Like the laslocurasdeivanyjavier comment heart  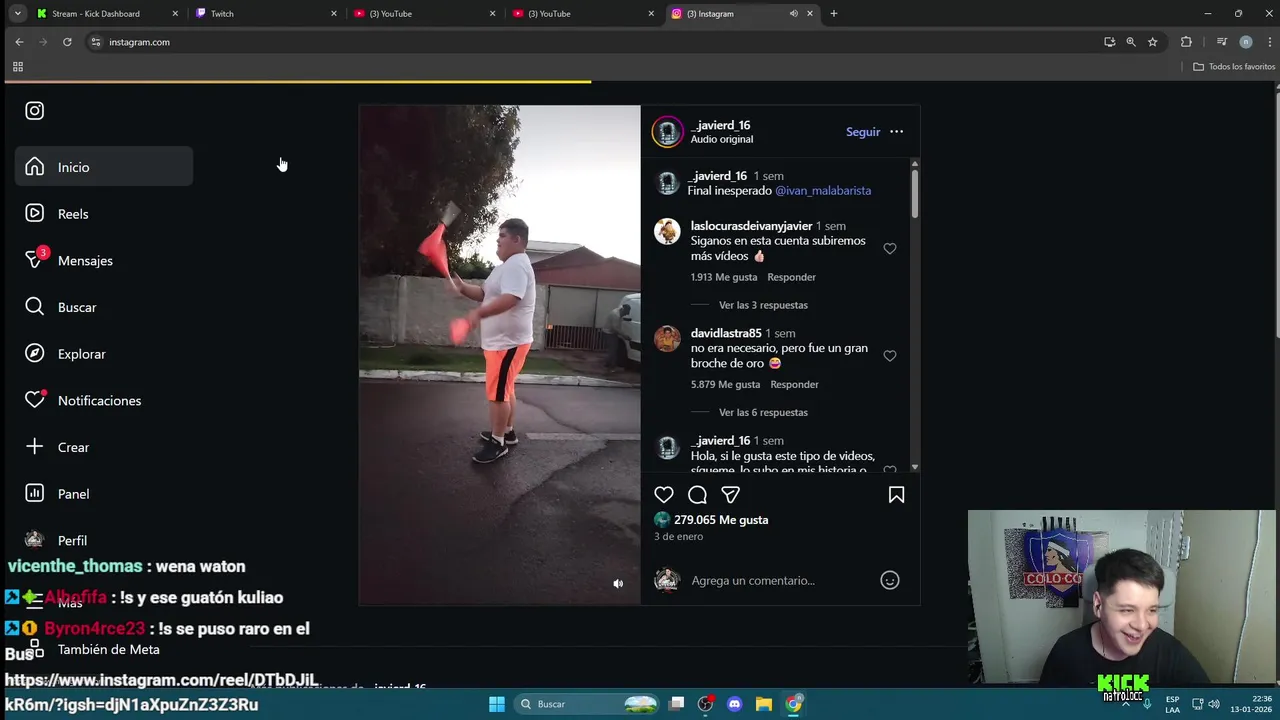pos(890,249)
